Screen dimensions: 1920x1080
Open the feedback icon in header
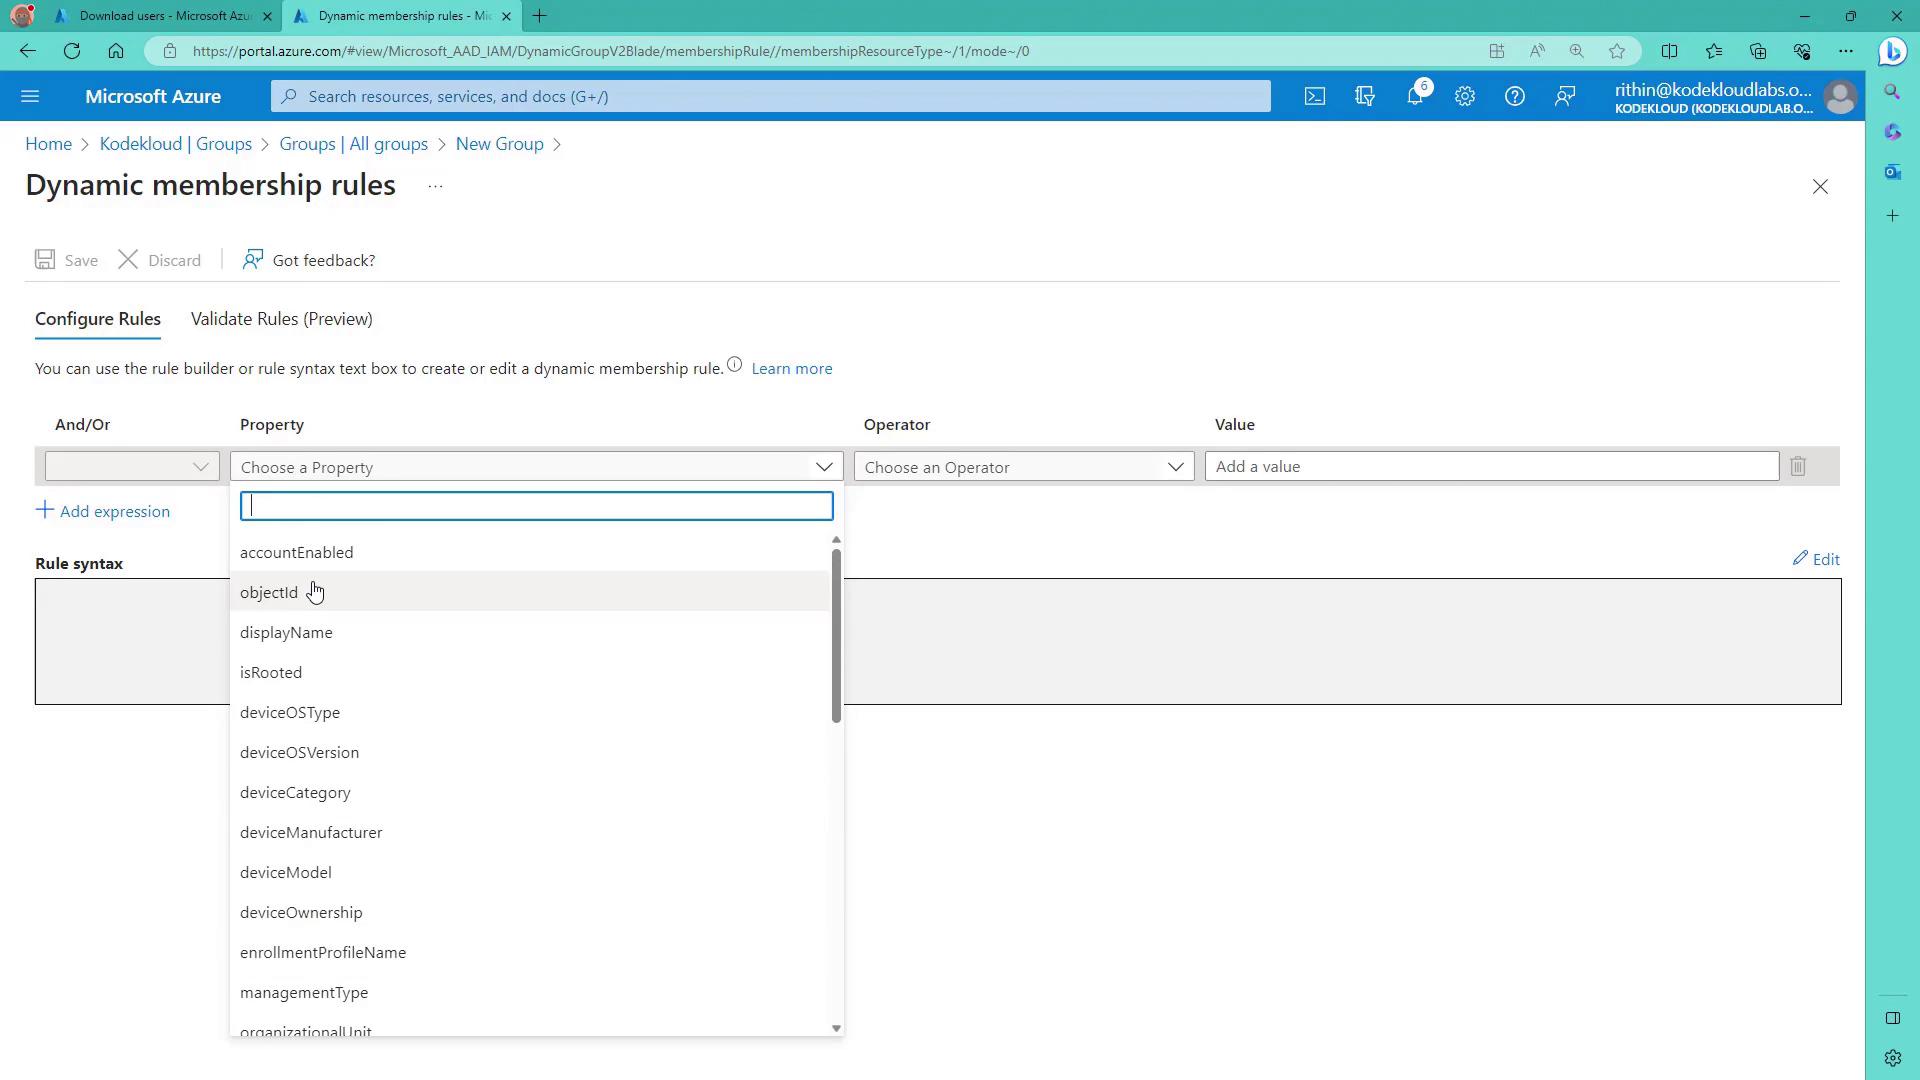point(1565,96)
